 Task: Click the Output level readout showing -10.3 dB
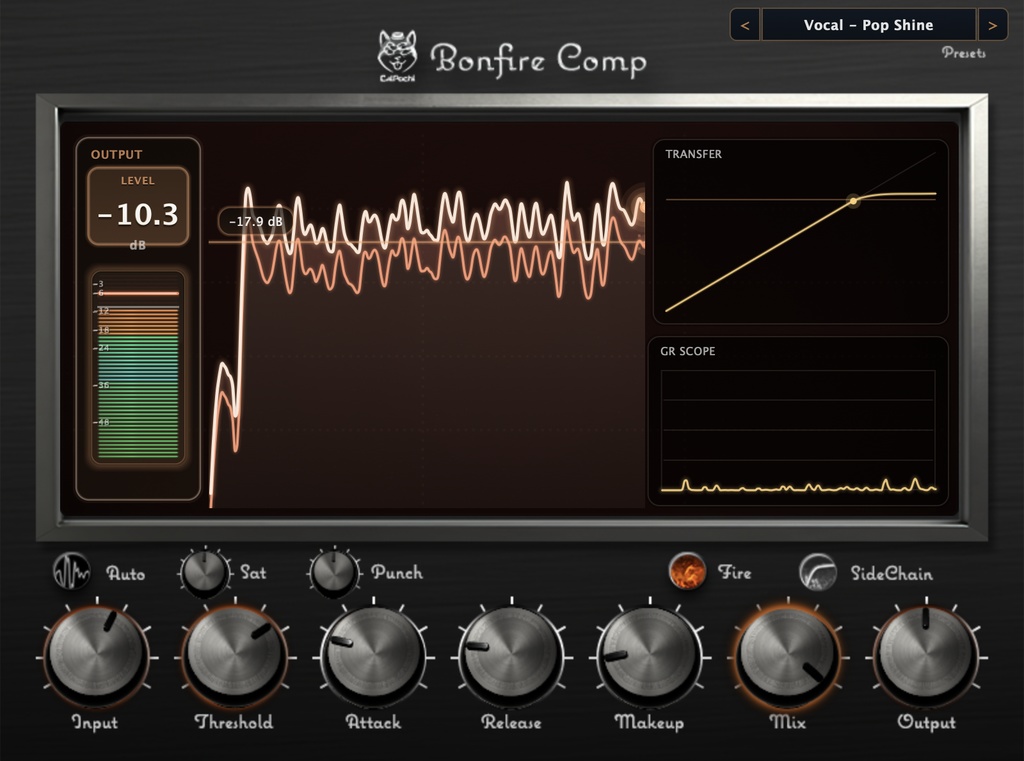point(139,213)
